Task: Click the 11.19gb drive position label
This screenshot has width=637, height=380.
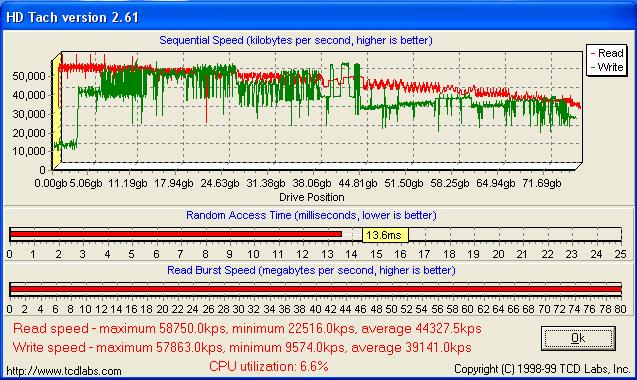Action: click(x=128, y=183)
